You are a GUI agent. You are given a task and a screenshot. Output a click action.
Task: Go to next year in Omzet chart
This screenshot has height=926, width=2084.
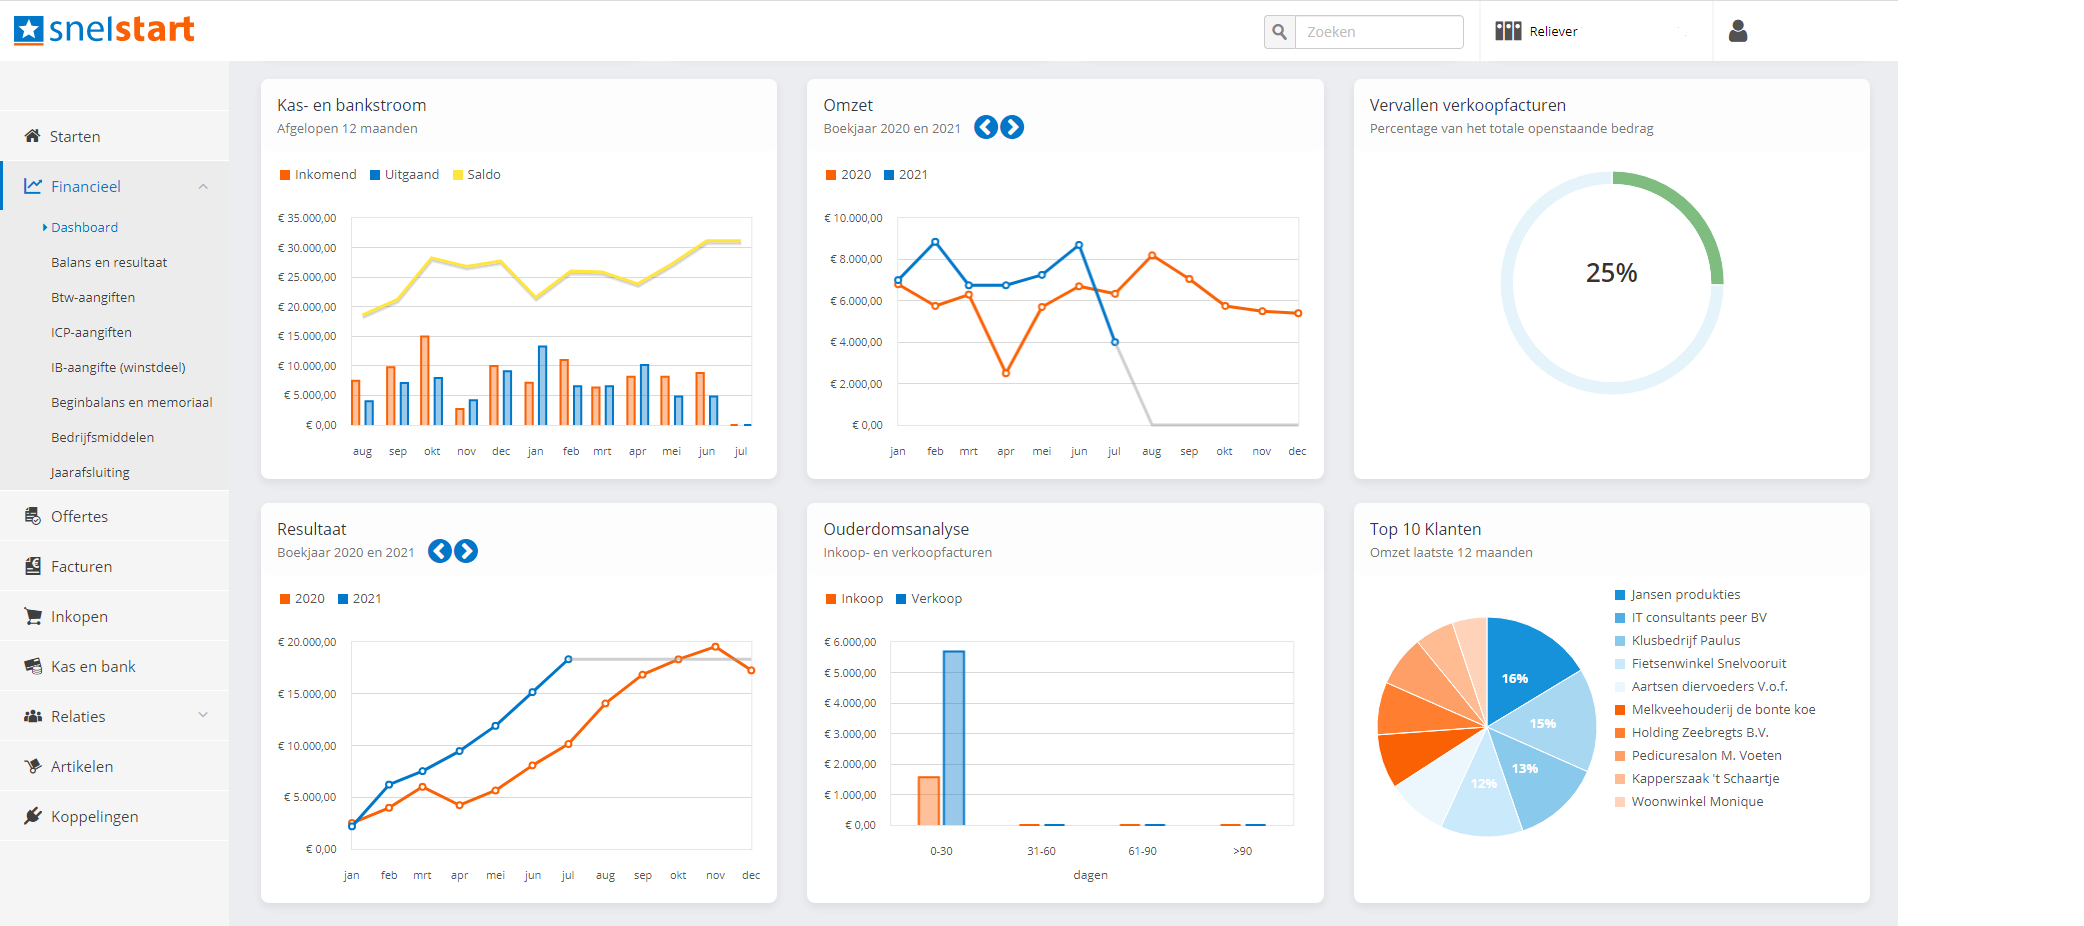pyautogui.click(x=1012, y=127)
